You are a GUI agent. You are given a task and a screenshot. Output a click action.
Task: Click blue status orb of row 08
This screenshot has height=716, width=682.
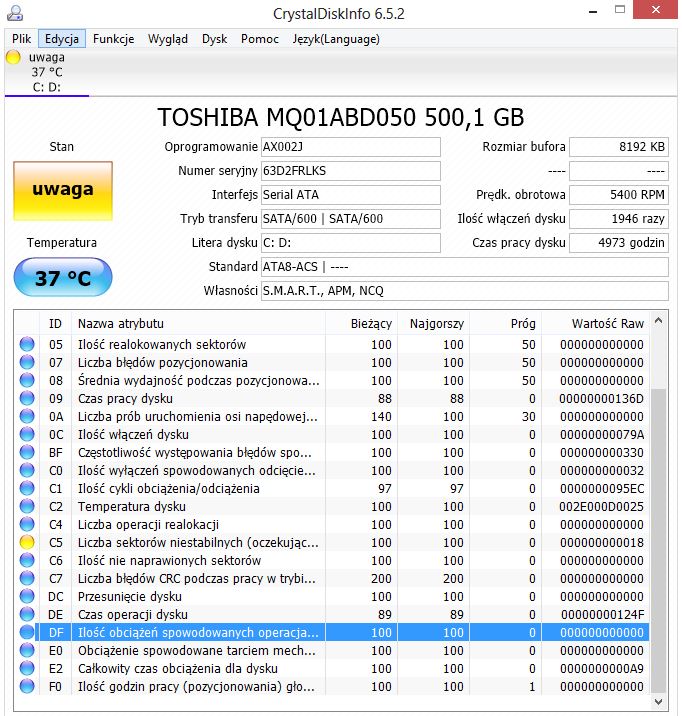27,380
